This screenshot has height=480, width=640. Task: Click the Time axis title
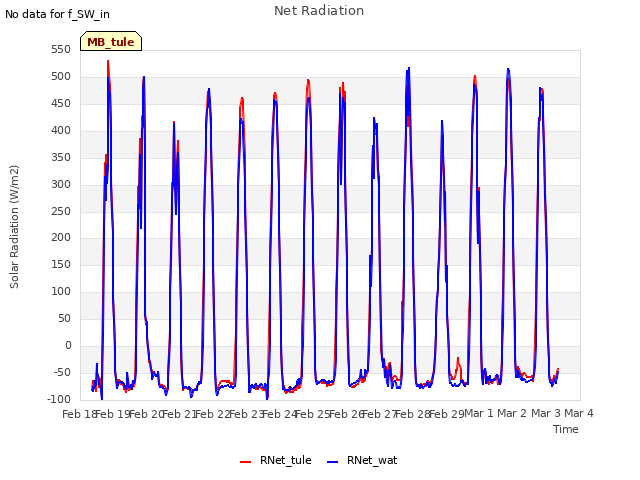click(x=565, y=429)
